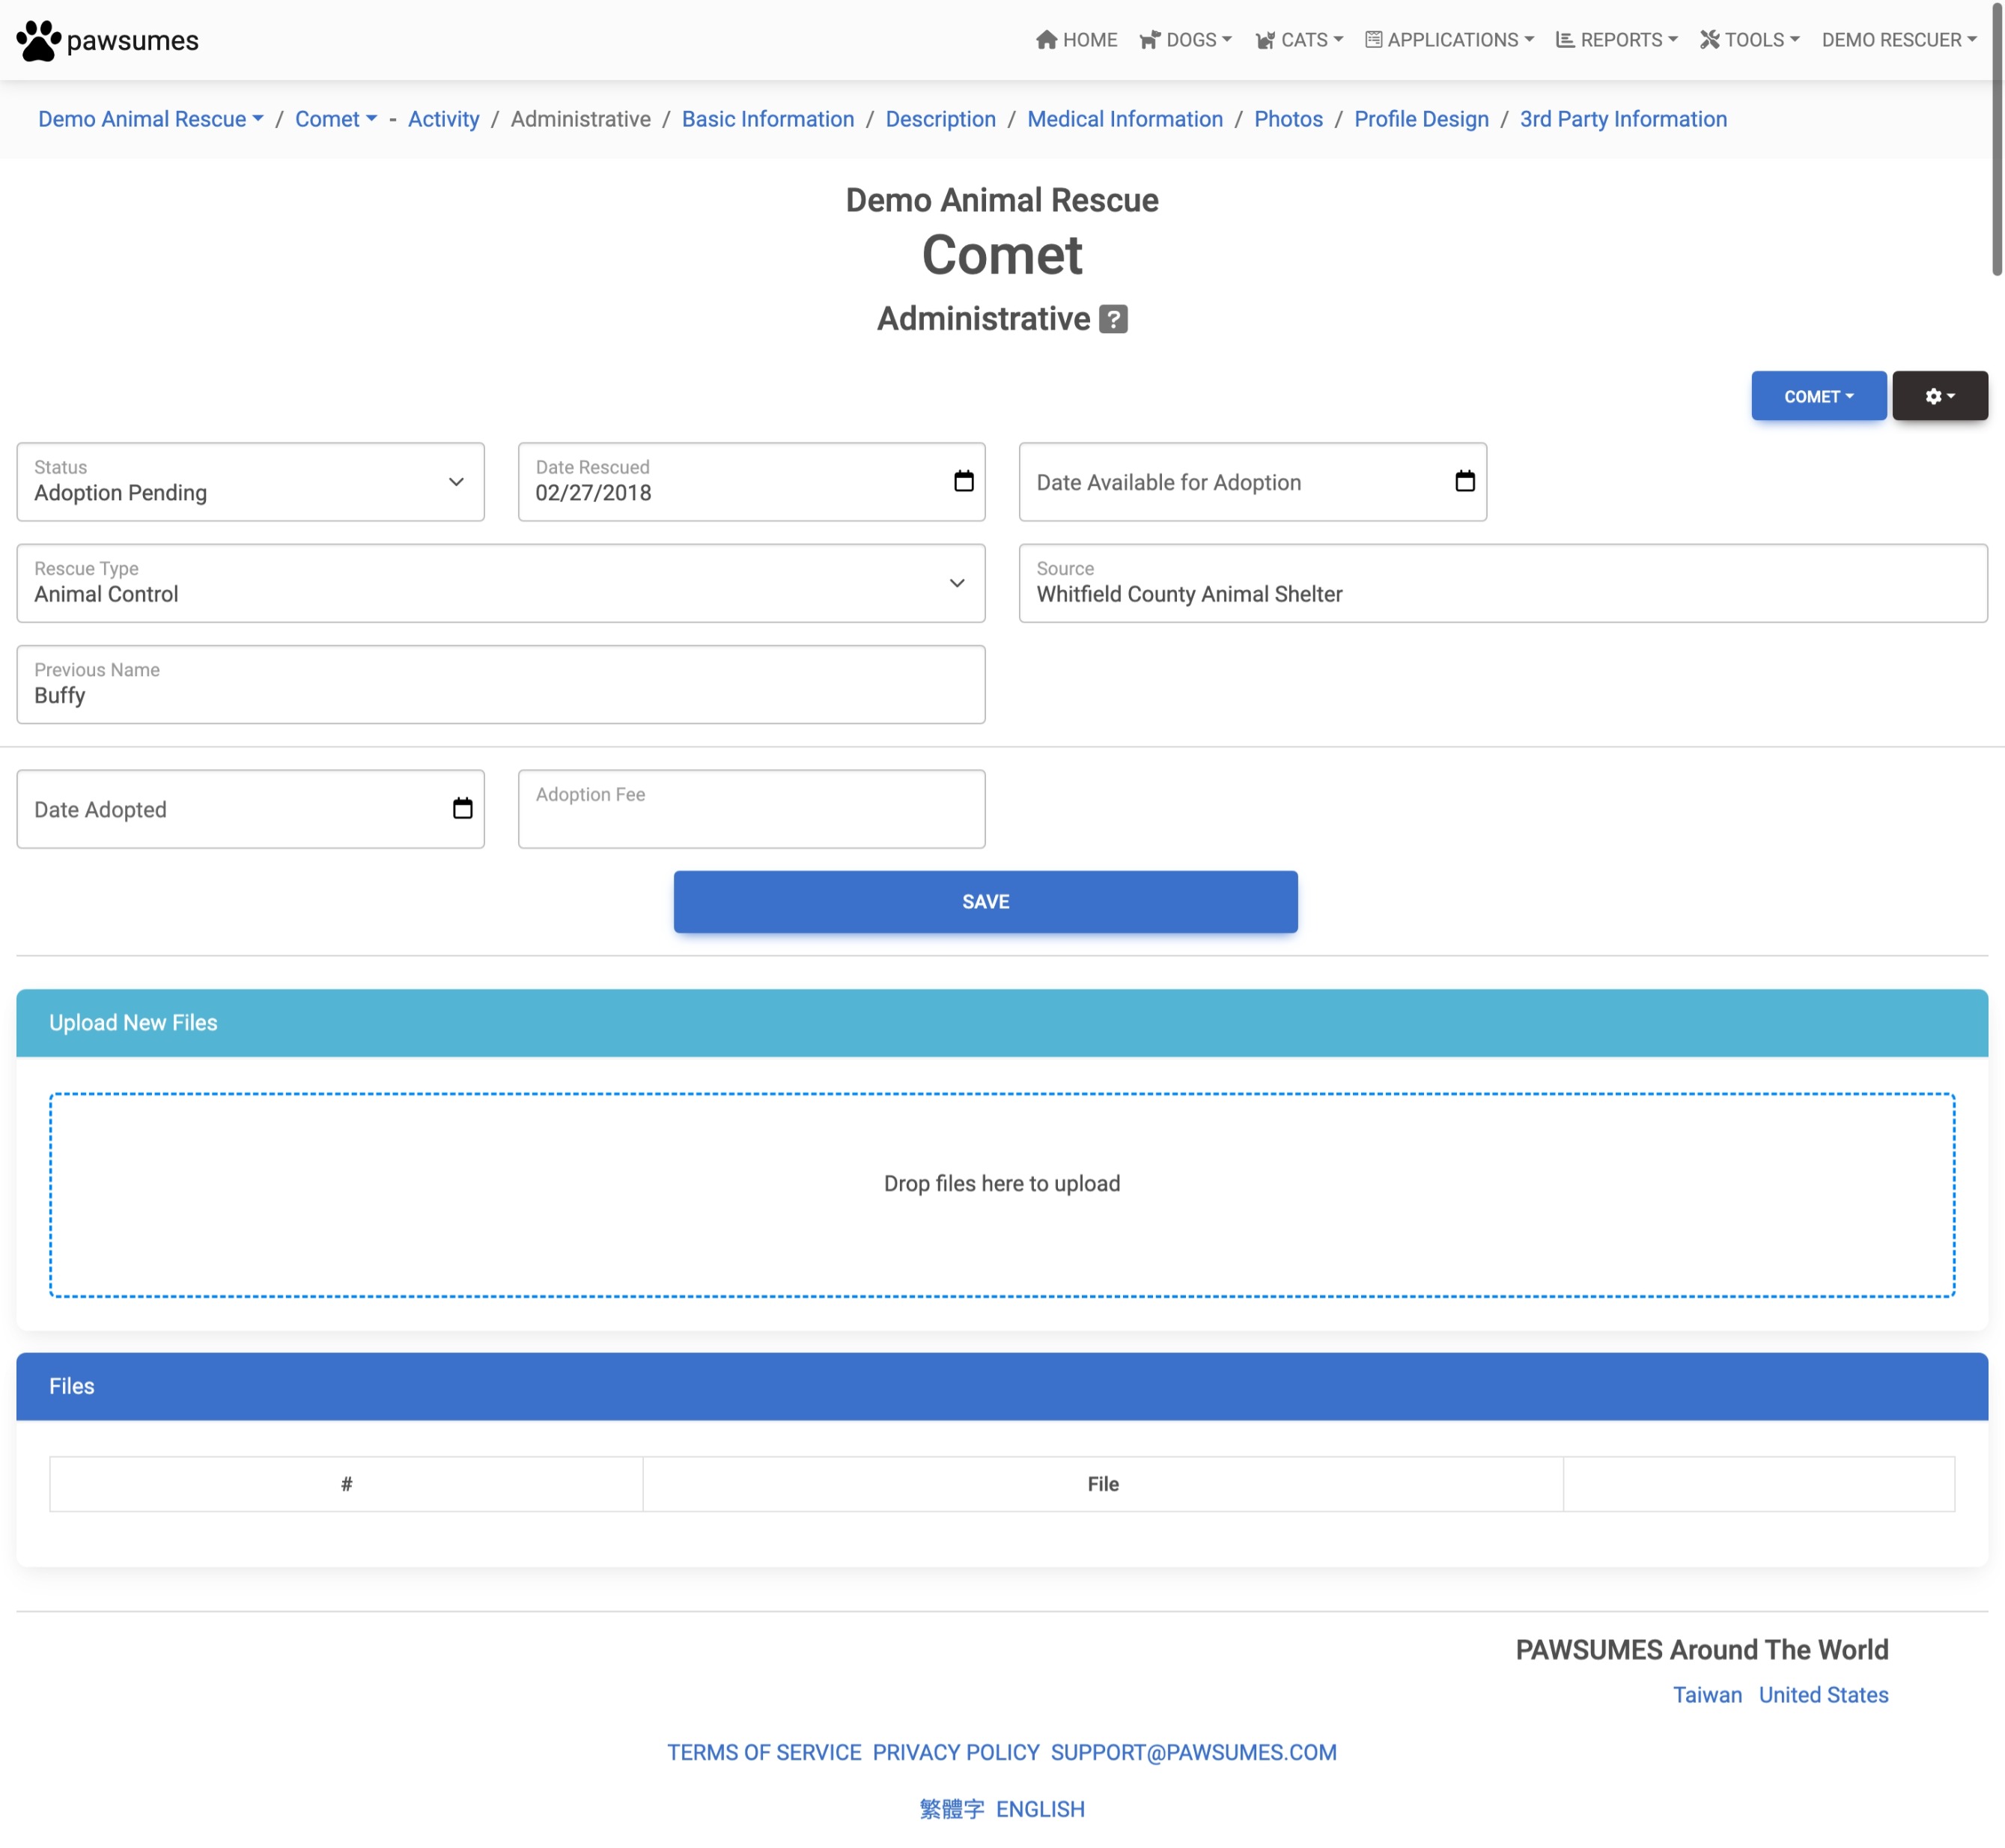Open Date Rescued calendar picker
The width and height of the screenshot is (2005, 1848).
point(963,481)
